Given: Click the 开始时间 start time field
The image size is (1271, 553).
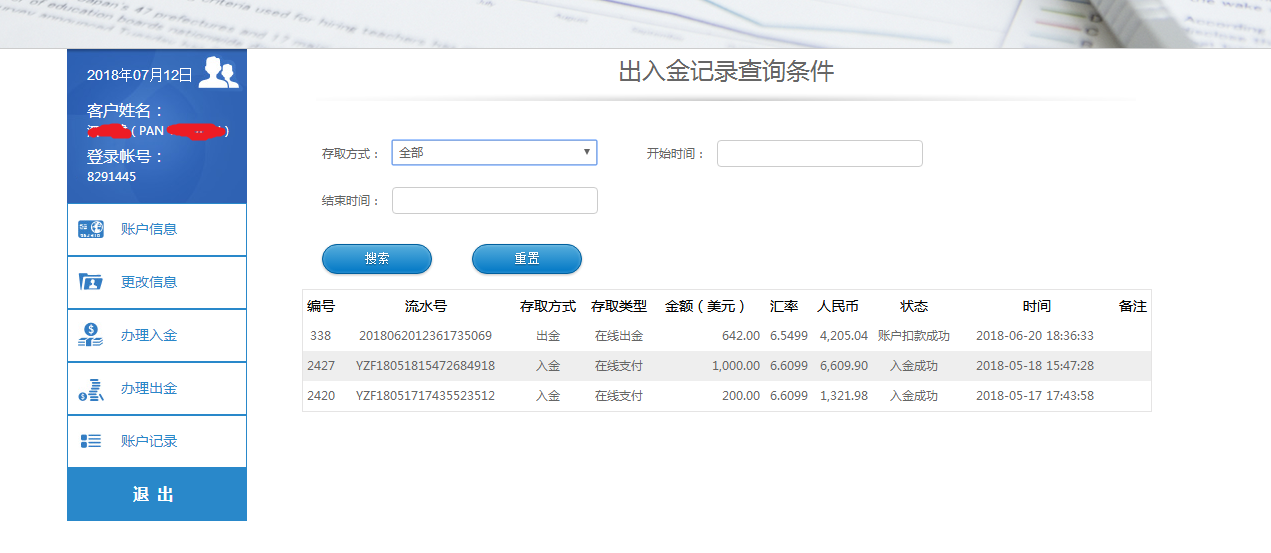Looking at the screenshot, I should tap(819, 153).
